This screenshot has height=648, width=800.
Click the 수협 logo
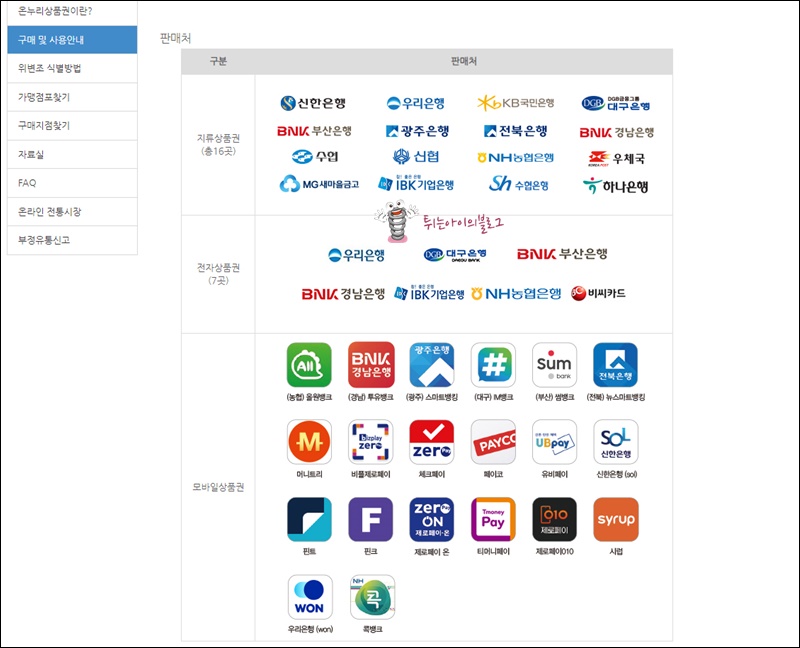point(315,157)
